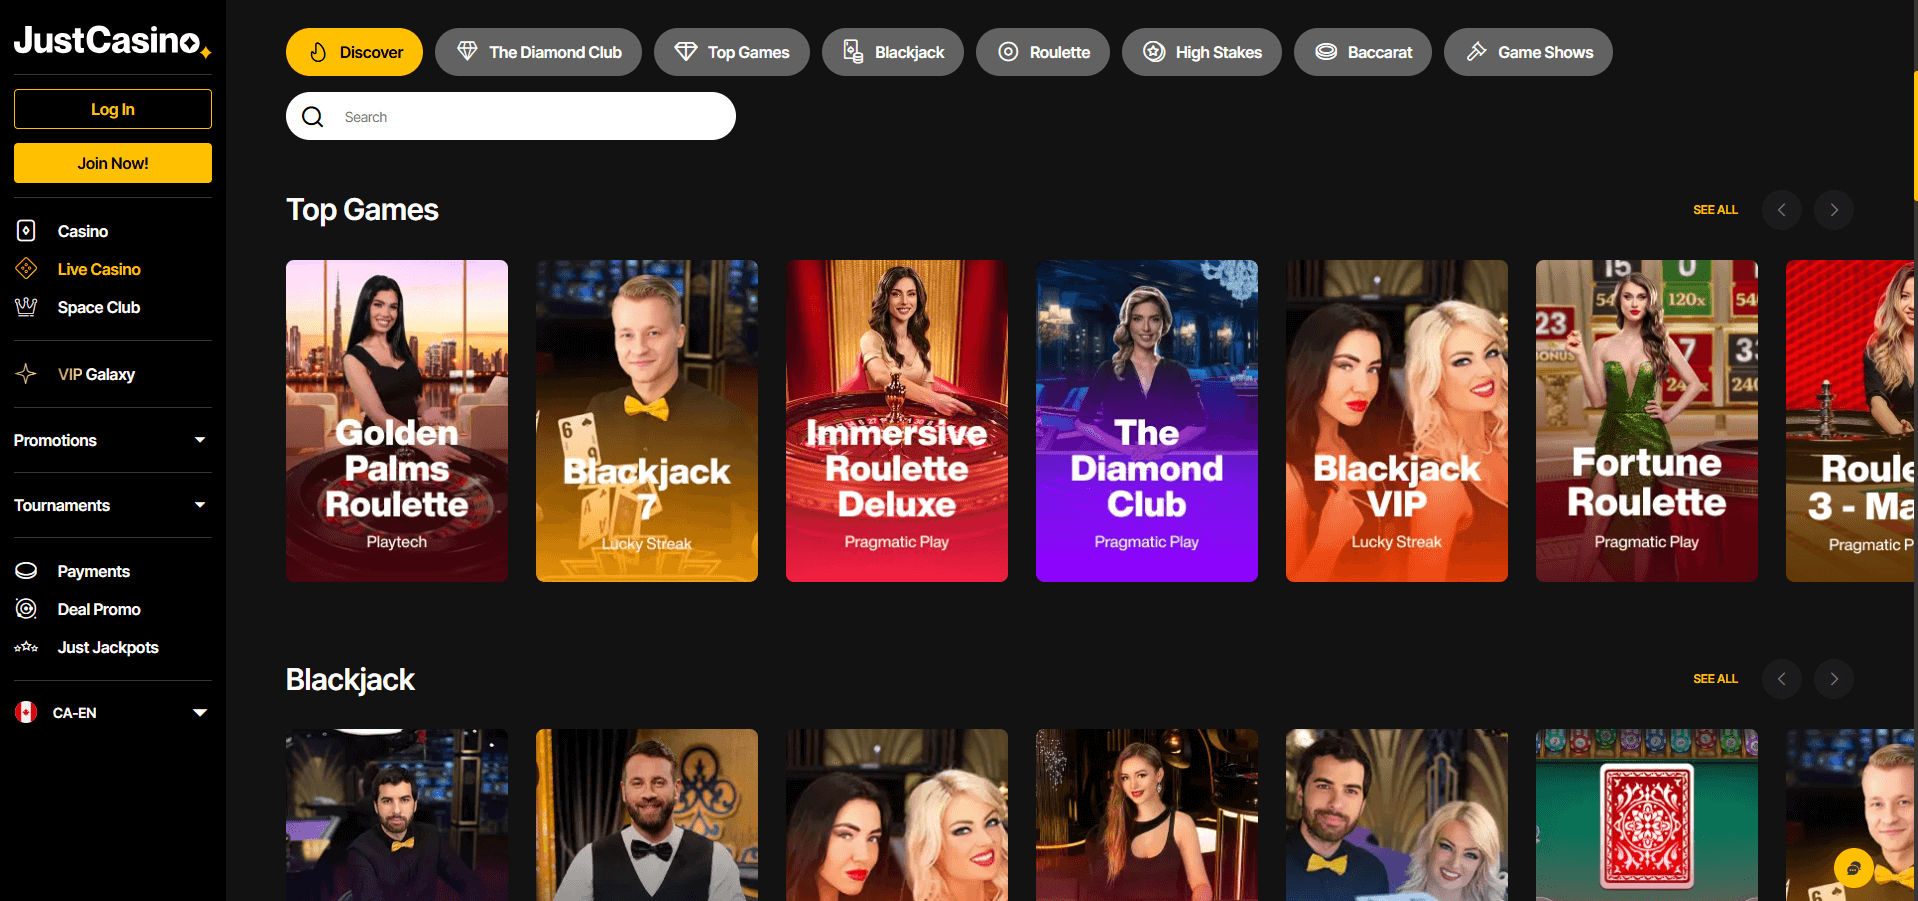
Task: Advance the Top Games carousel forward
Action: [x=1833, y=210]
